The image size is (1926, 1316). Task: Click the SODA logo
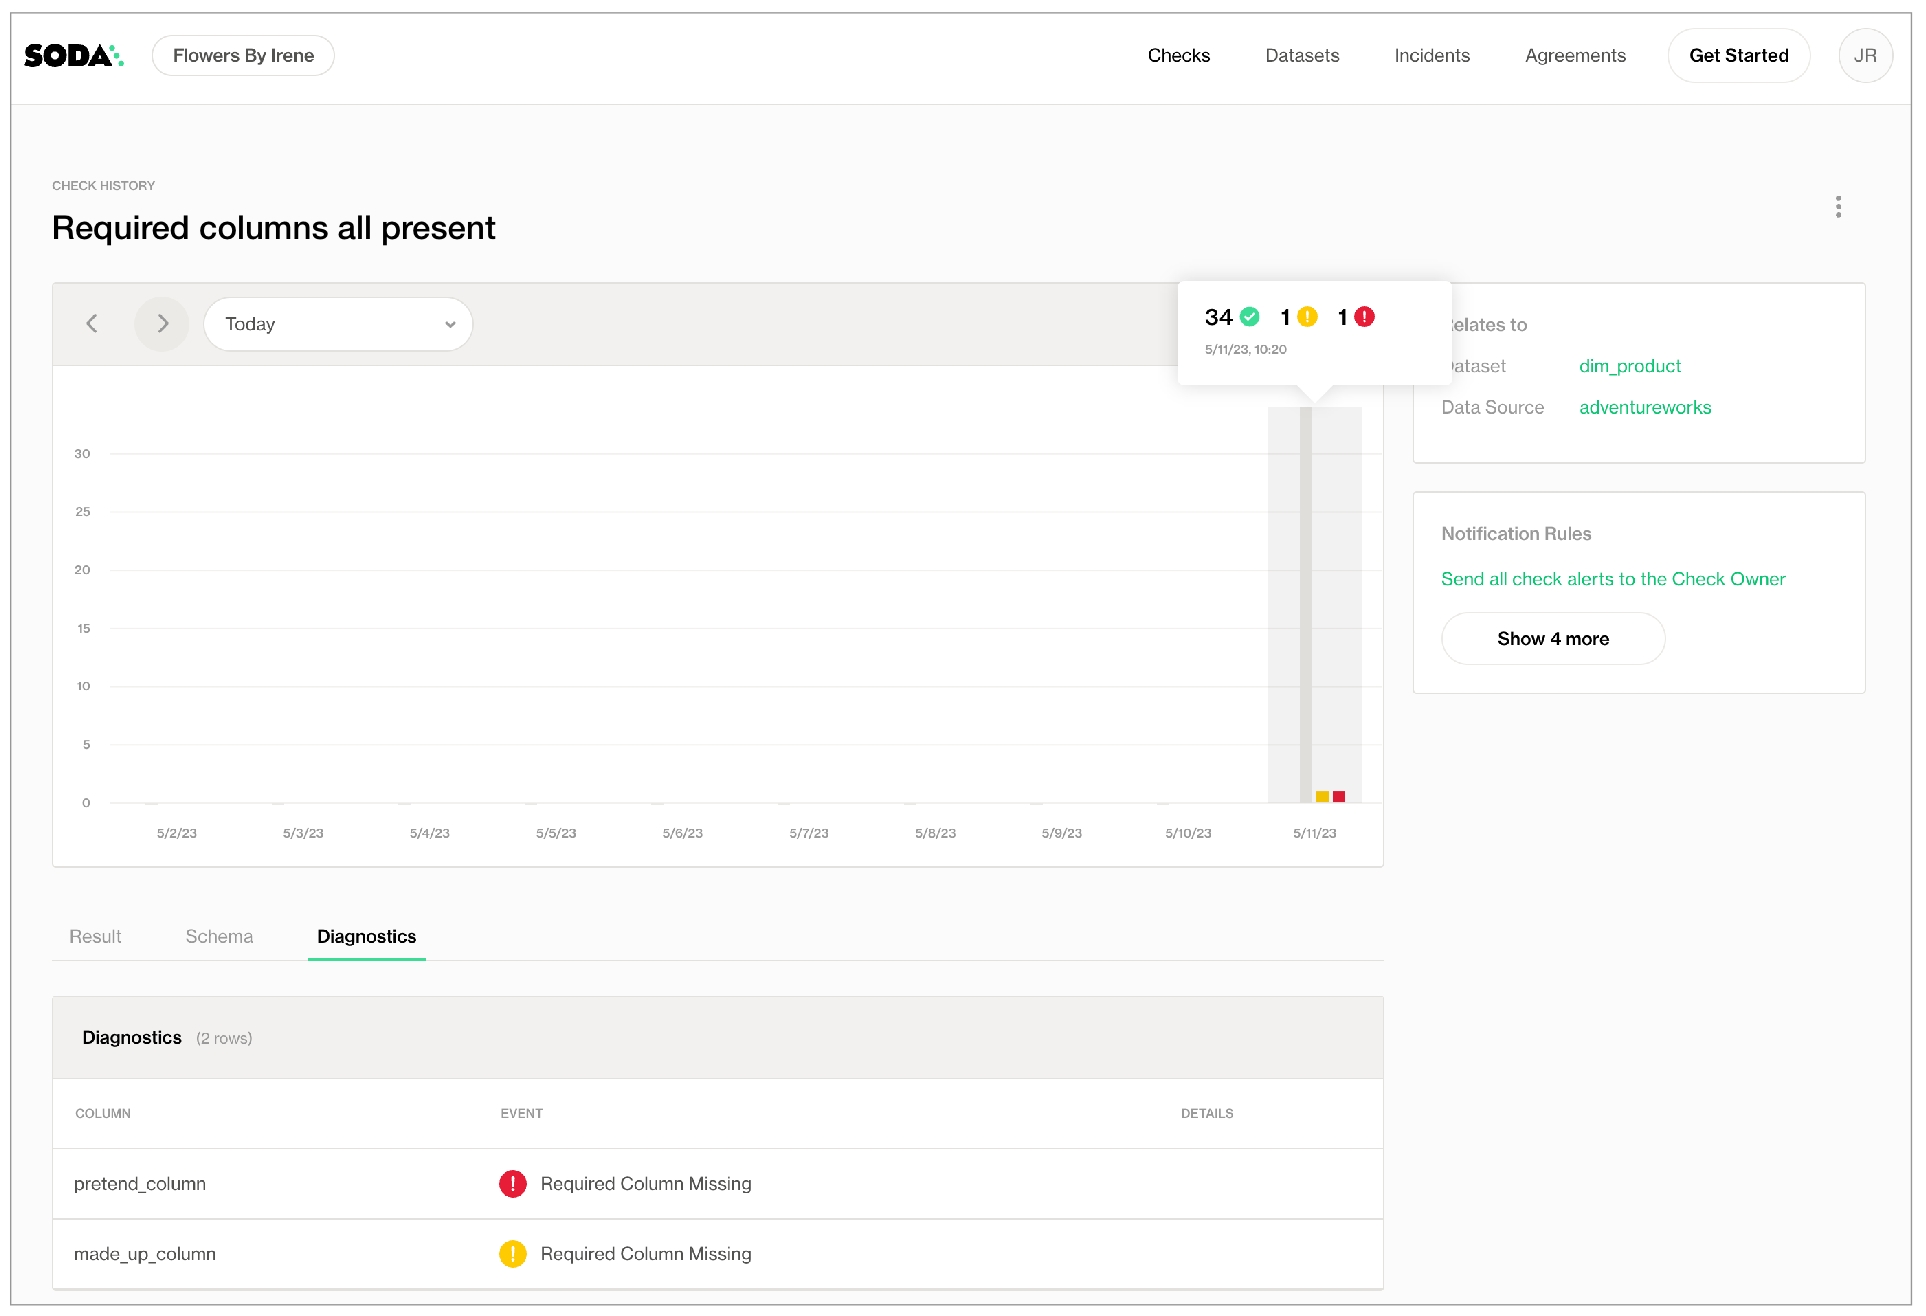[73, 56]
